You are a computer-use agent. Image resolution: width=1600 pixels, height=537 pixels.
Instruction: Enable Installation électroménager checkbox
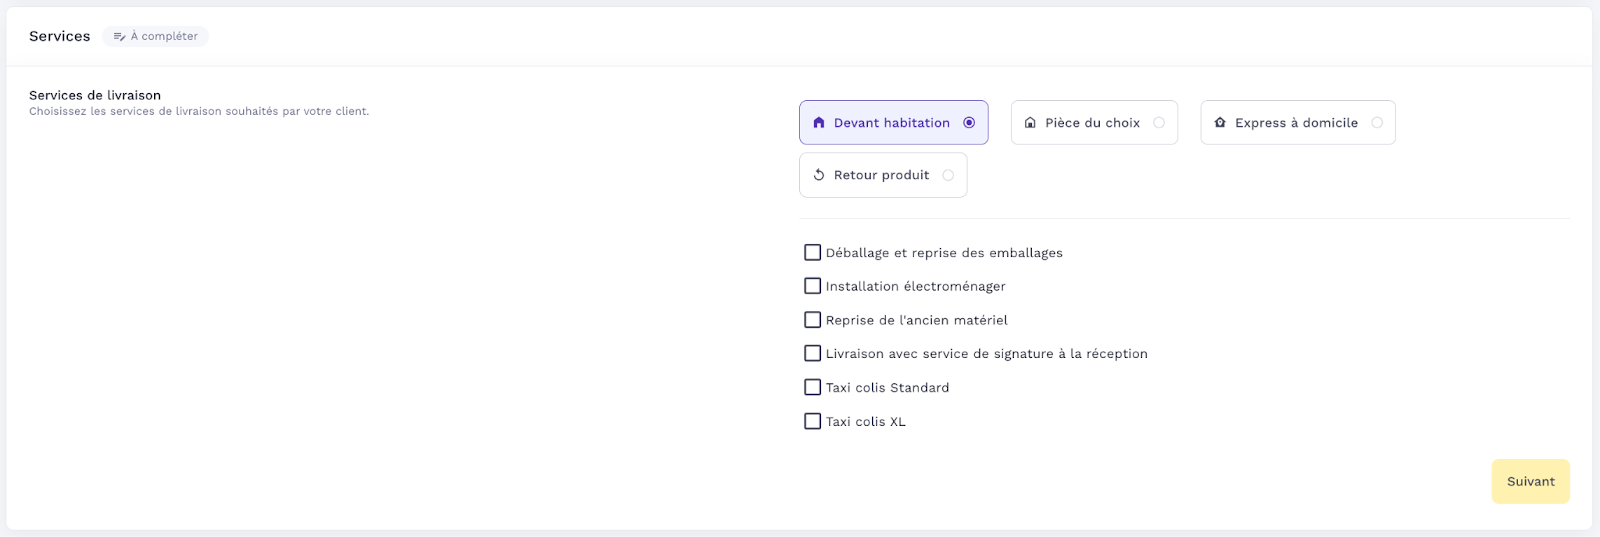tap(813, 286)
